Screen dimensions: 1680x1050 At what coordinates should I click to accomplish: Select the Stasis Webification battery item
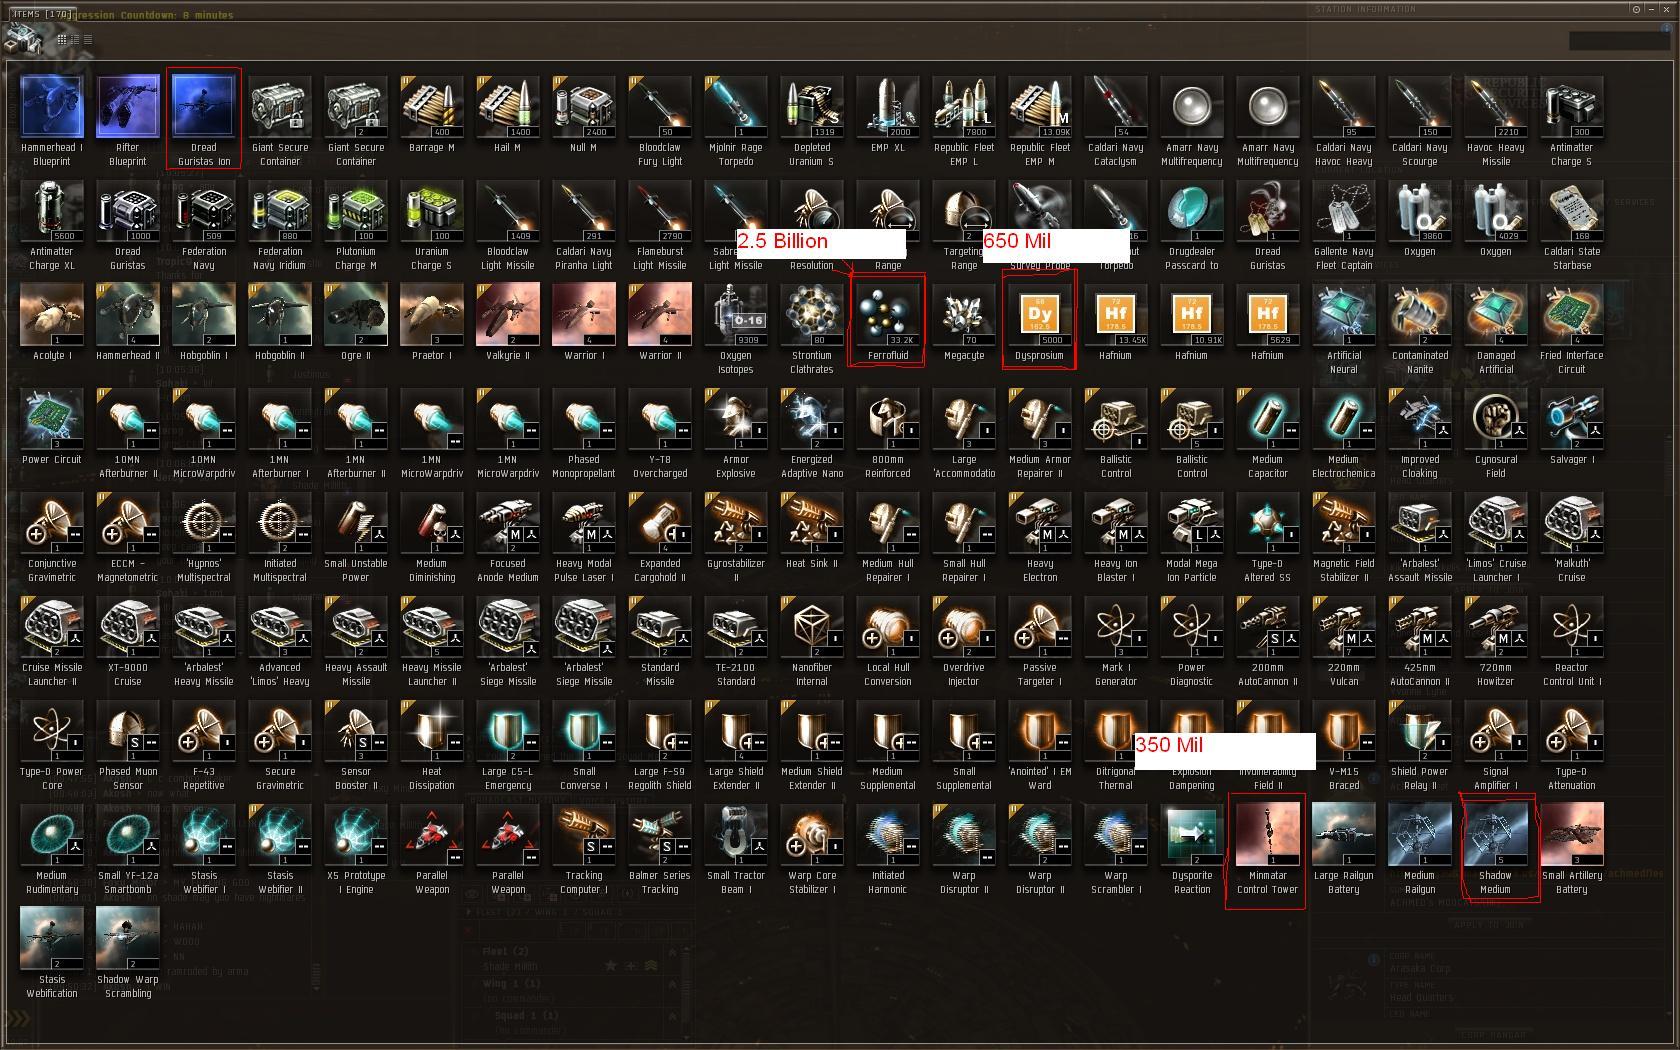[52, 952]
